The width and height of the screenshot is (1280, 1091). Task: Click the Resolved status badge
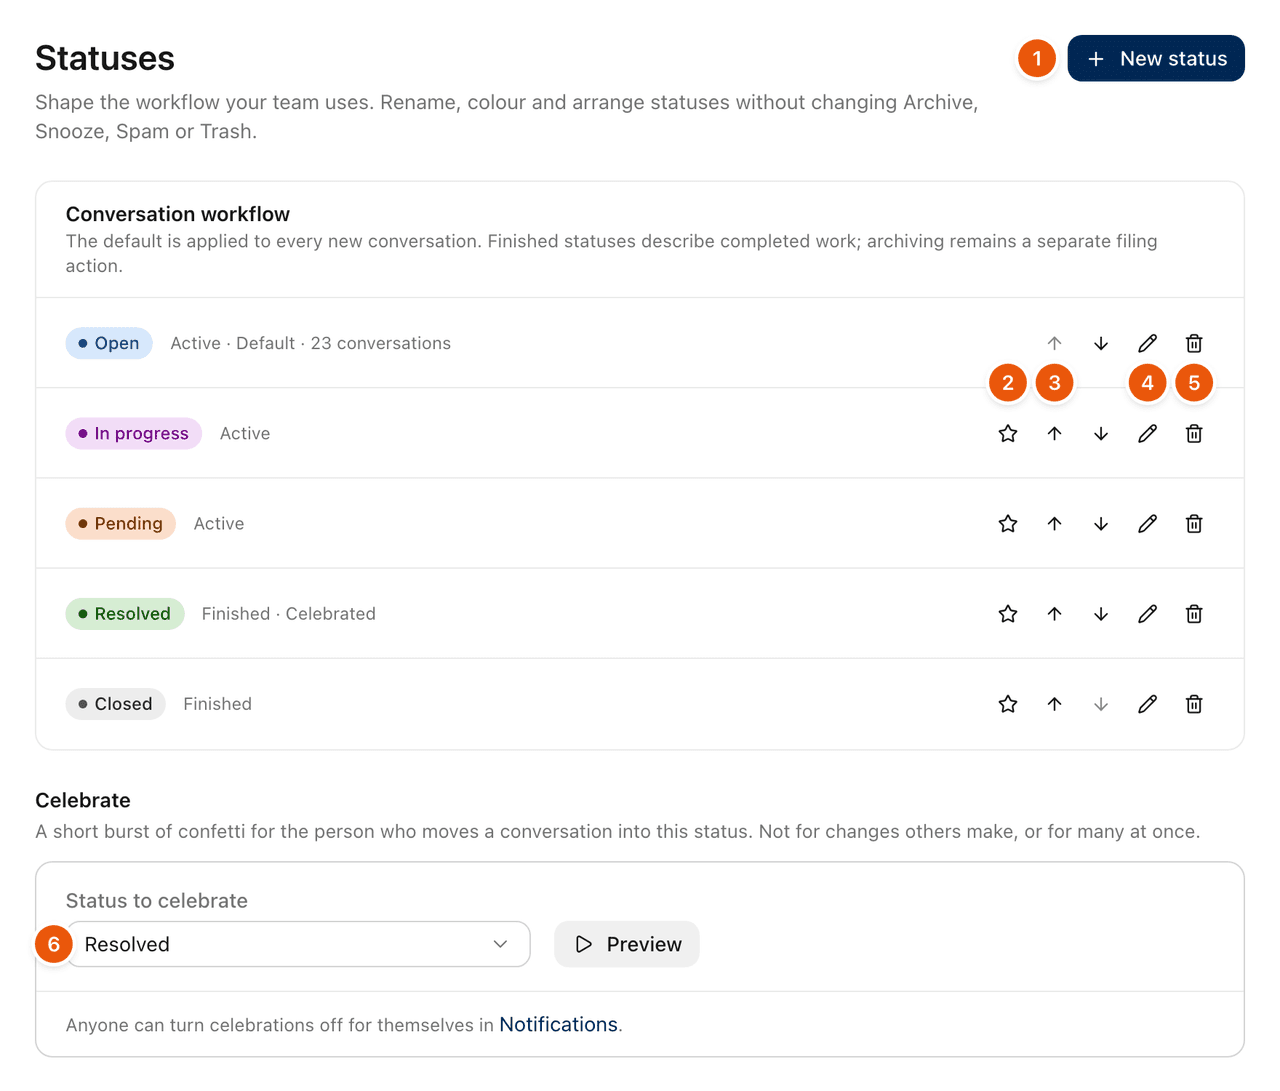tap(125, 613)
